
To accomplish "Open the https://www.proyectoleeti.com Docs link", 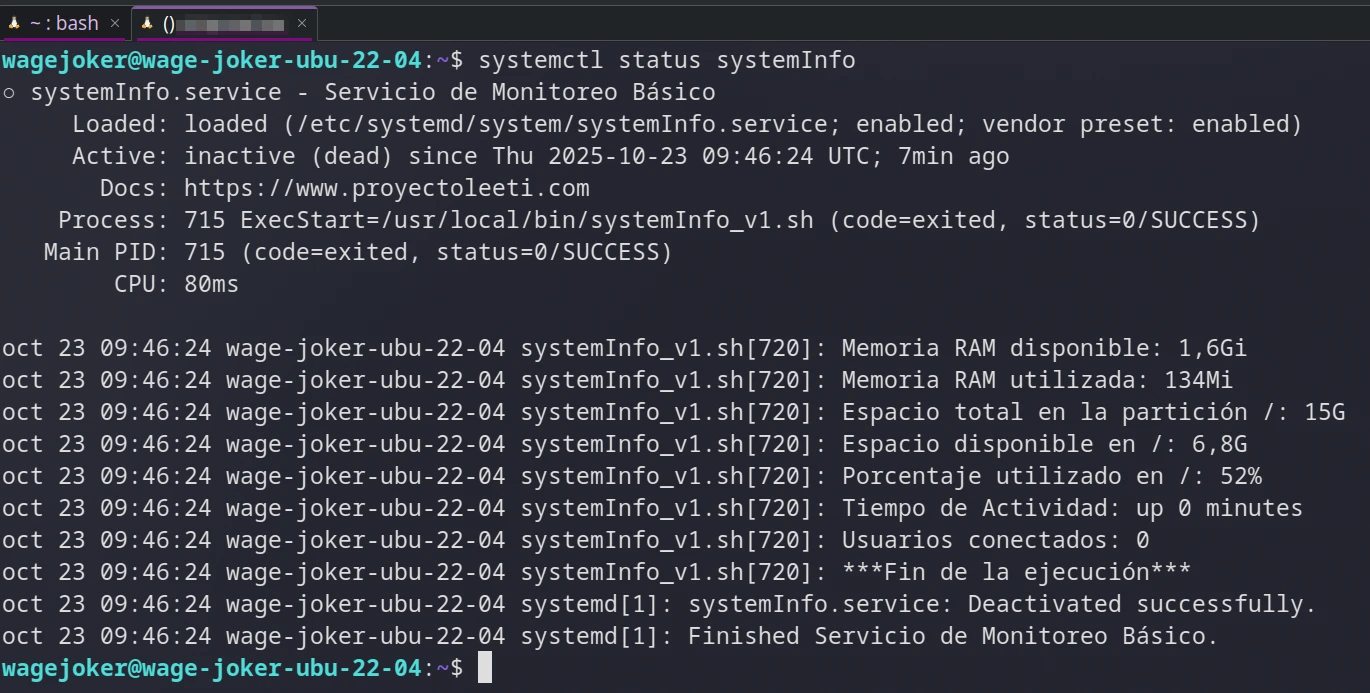I will point(386,188).
